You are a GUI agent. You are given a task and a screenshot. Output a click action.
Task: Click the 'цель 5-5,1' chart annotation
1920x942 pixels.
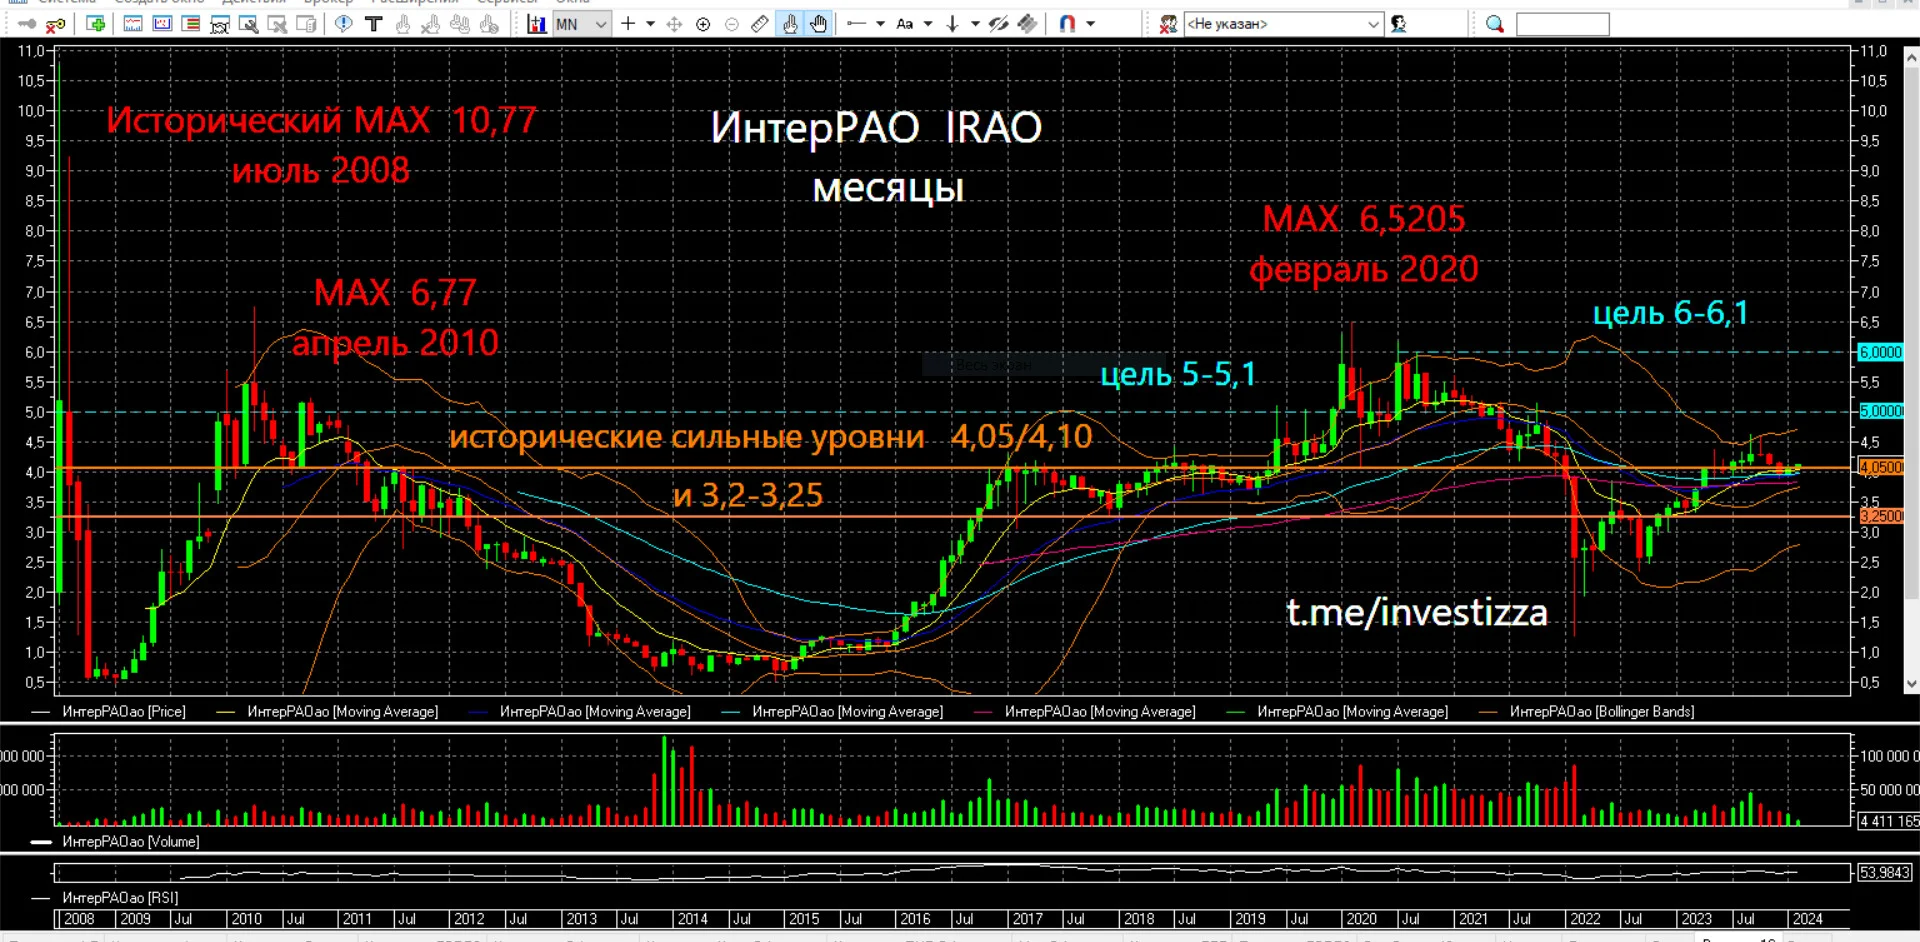1178,374
